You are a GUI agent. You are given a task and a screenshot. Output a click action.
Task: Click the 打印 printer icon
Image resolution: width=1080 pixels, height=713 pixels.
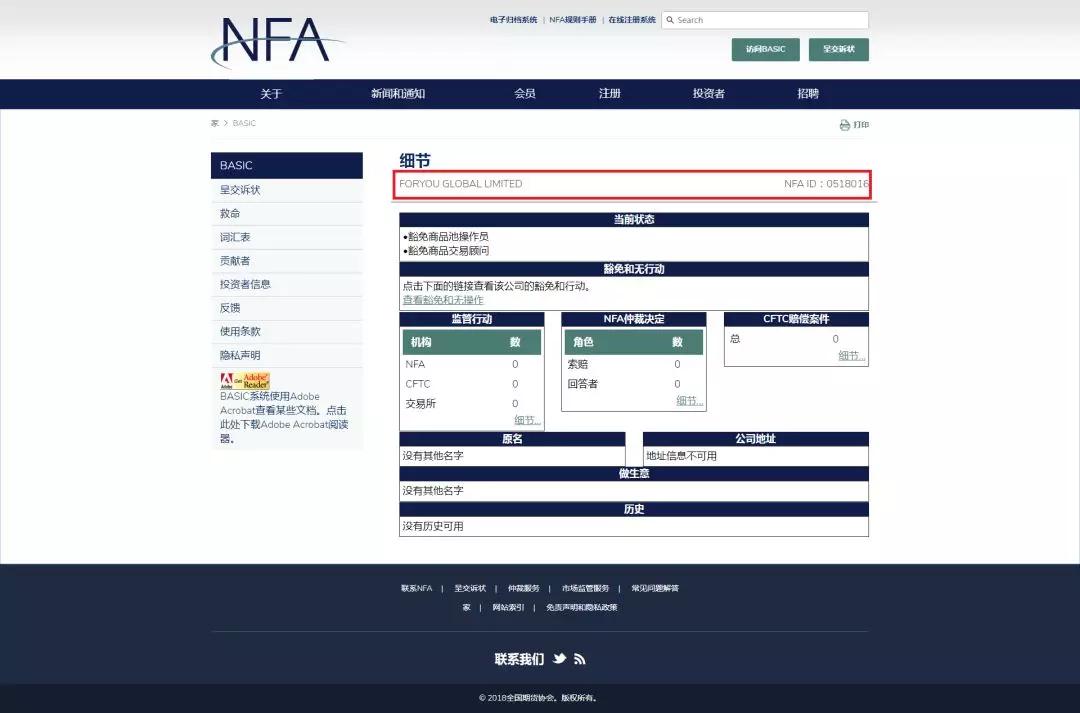[x=846, y=124]
